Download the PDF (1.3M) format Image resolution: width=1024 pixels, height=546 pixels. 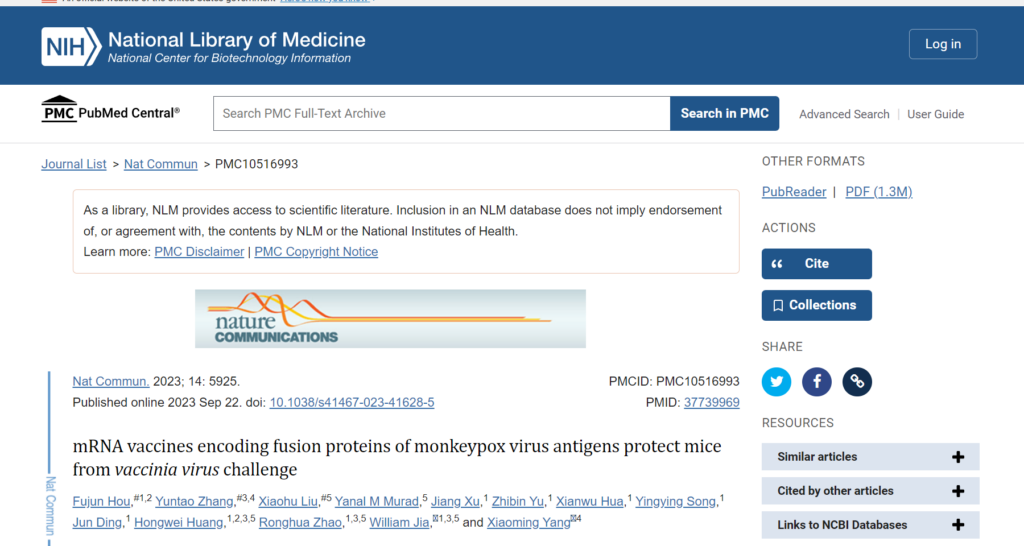878,192
